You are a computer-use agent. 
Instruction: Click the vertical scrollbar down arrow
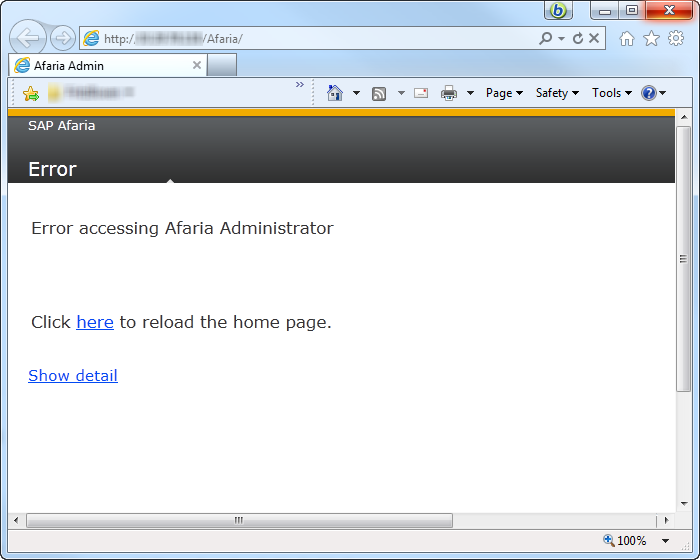(683, 504)
